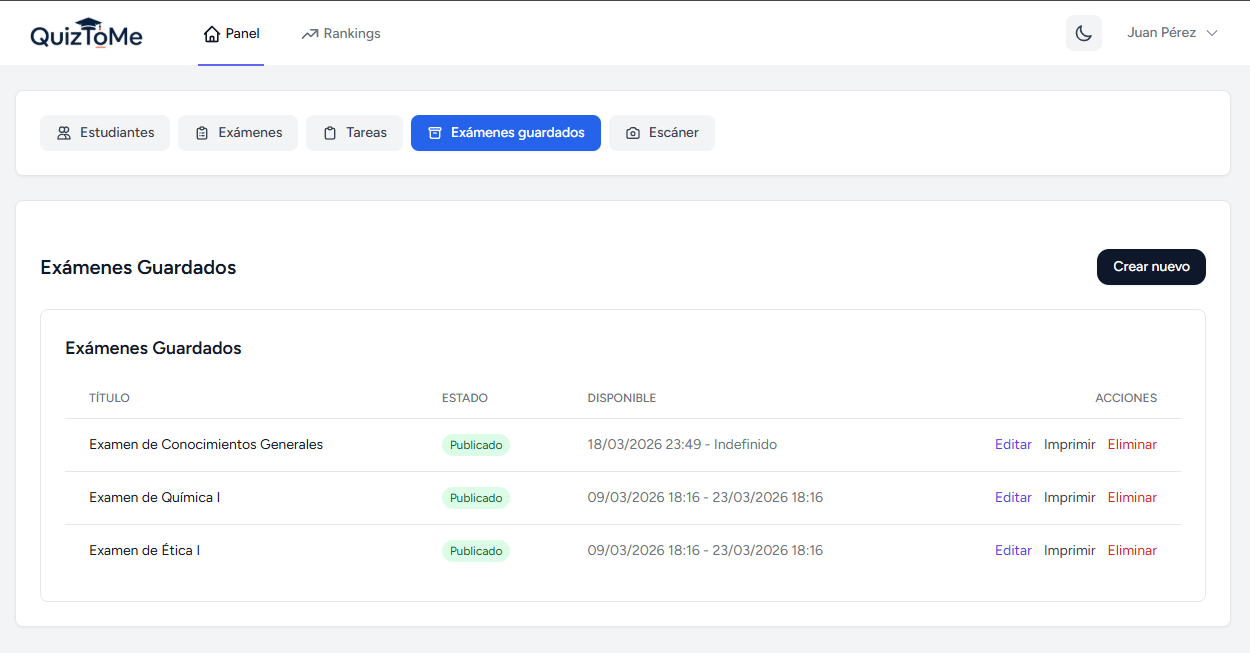Click the Tareas clipboard icon
Image resolution: width=1250 pixels, height=653 pixels.
(330, 133)
